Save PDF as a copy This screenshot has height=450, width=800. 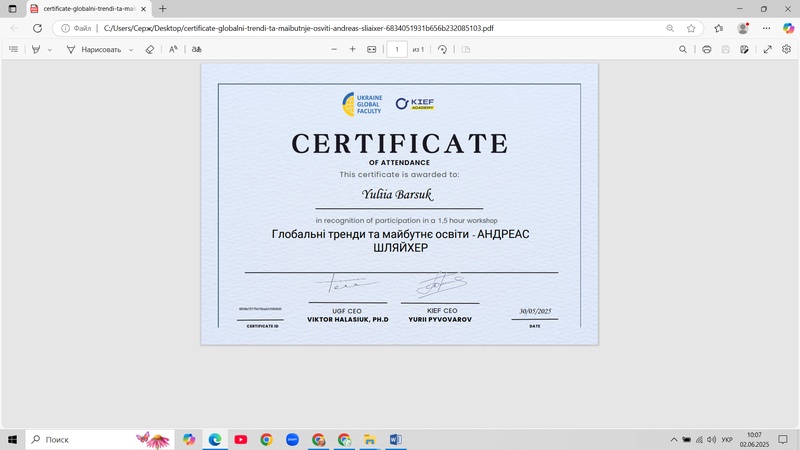click(744, 49)
